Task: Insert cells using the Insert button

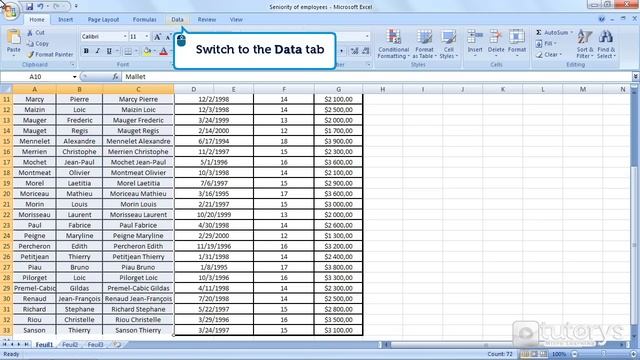Action: pos(475,43)
